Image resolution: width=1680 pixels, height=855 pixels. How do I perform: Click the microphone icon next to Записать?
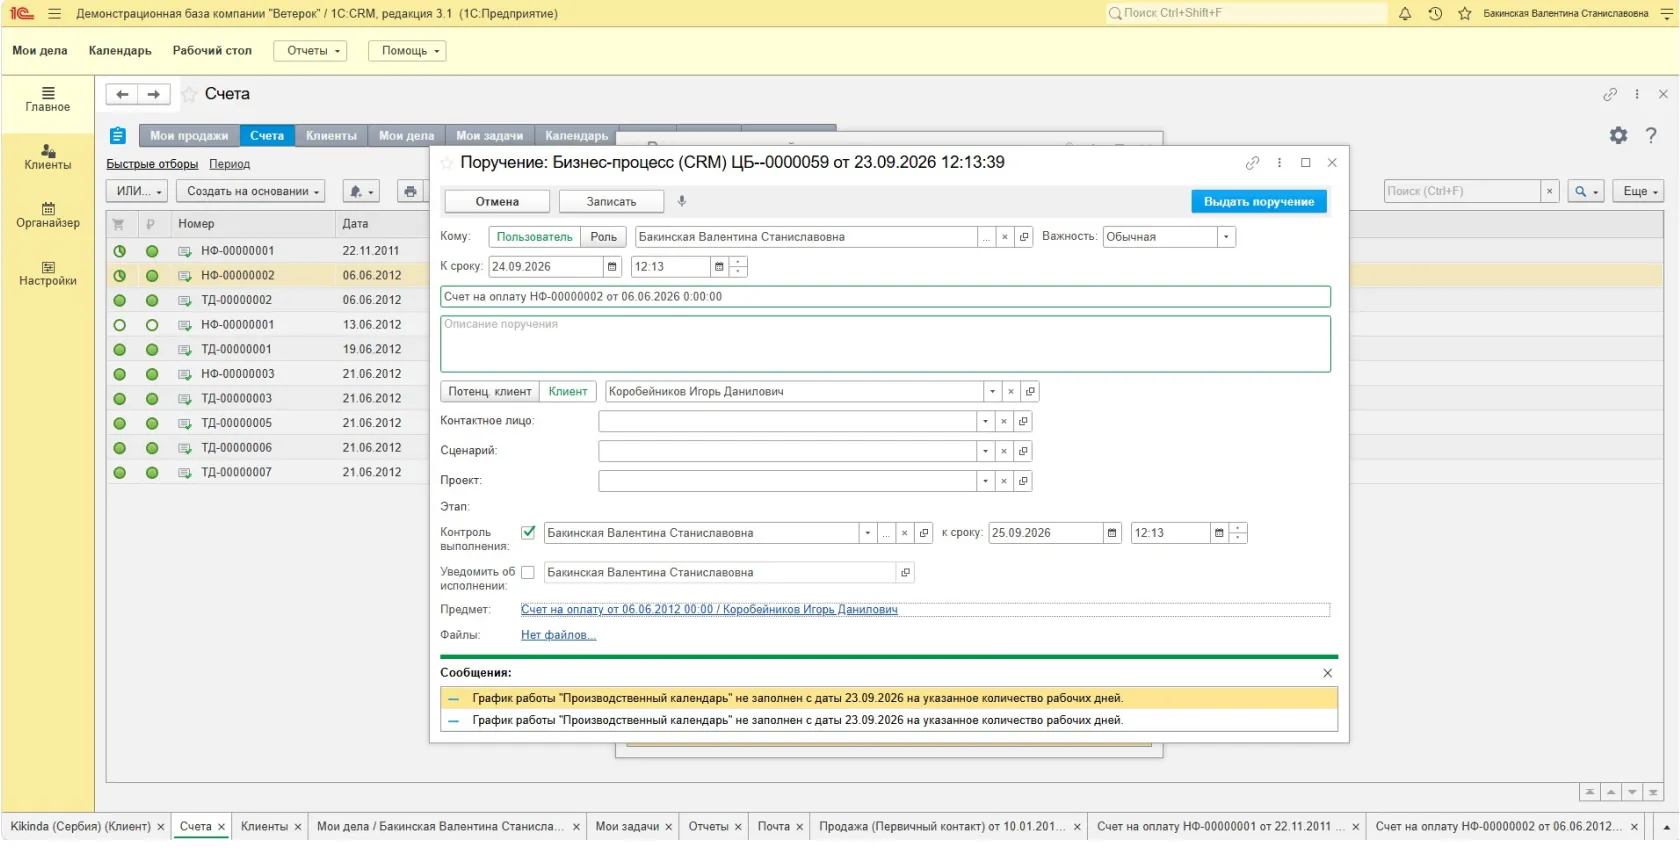[682, 201]
